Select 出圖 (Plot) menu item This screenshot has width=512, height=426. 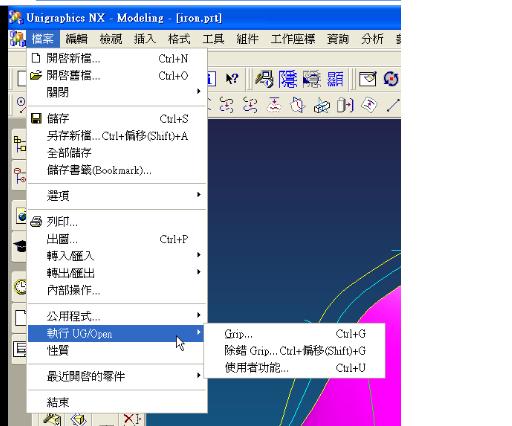(x=117, y=239)
